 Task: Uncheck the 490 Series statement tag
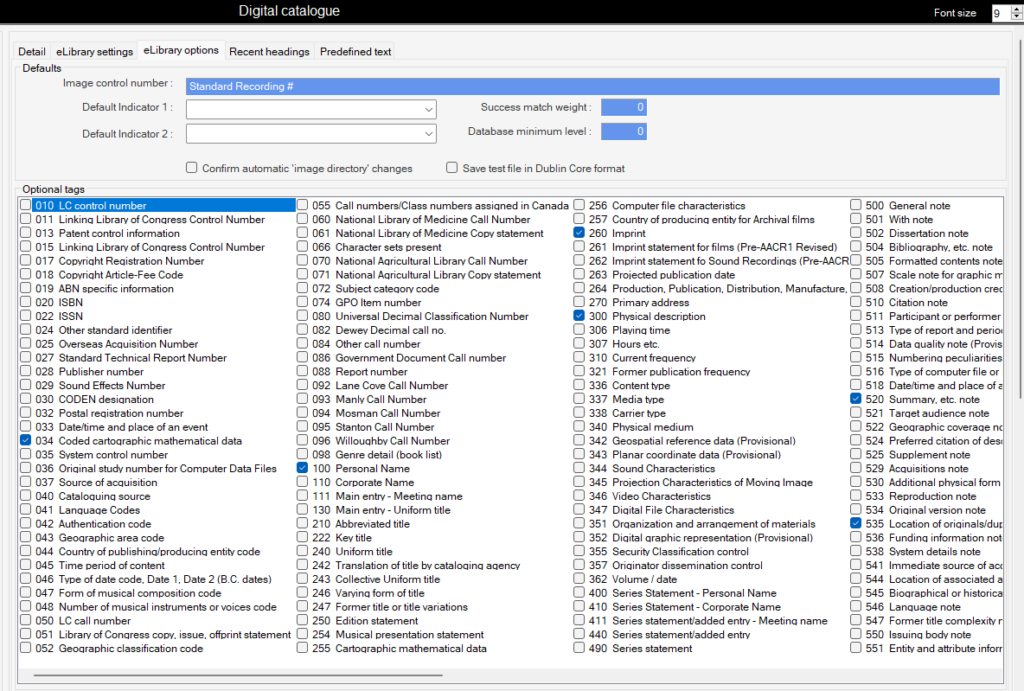pyautogui.click(x=578, y=647)
